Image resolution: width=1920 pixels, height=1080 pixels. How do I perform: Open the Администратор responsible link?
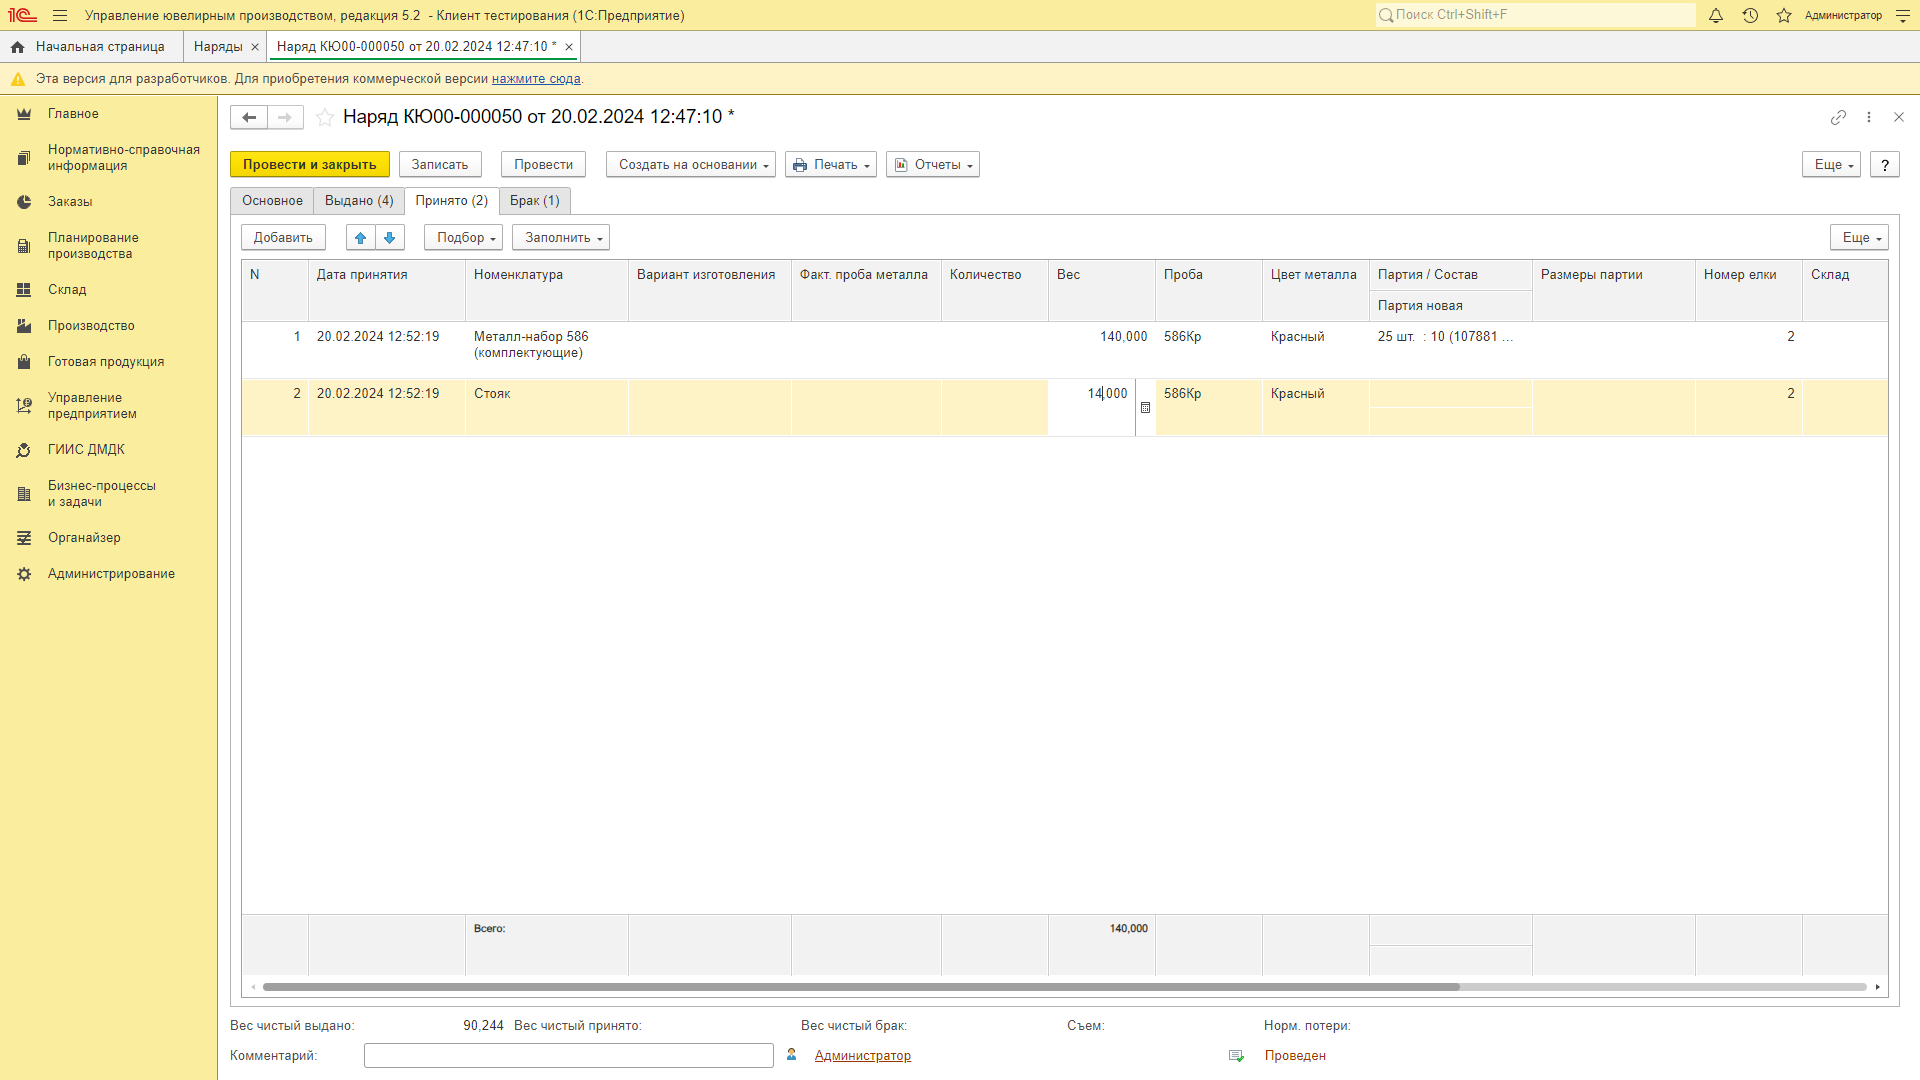coord(862,1056)
